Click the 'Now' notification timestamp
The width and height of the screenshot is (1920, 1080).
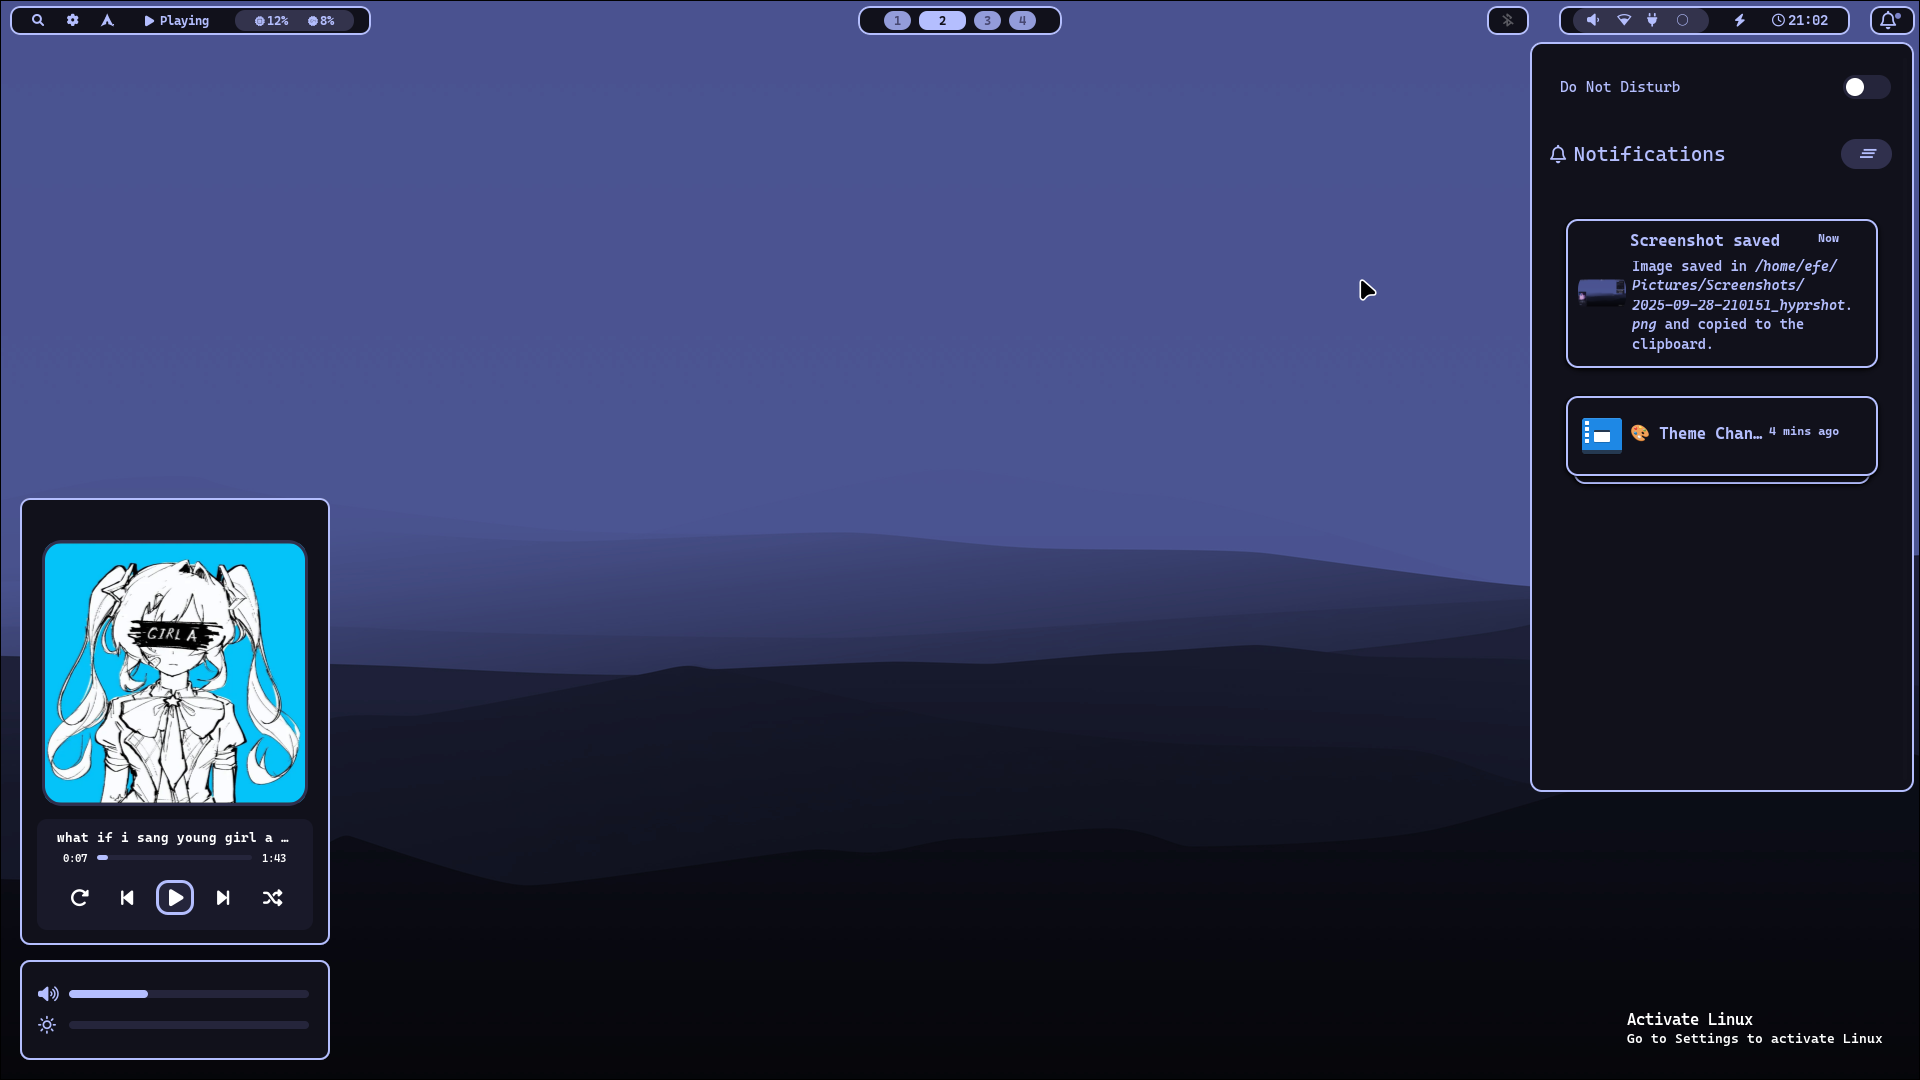(x=1828, y=238)
